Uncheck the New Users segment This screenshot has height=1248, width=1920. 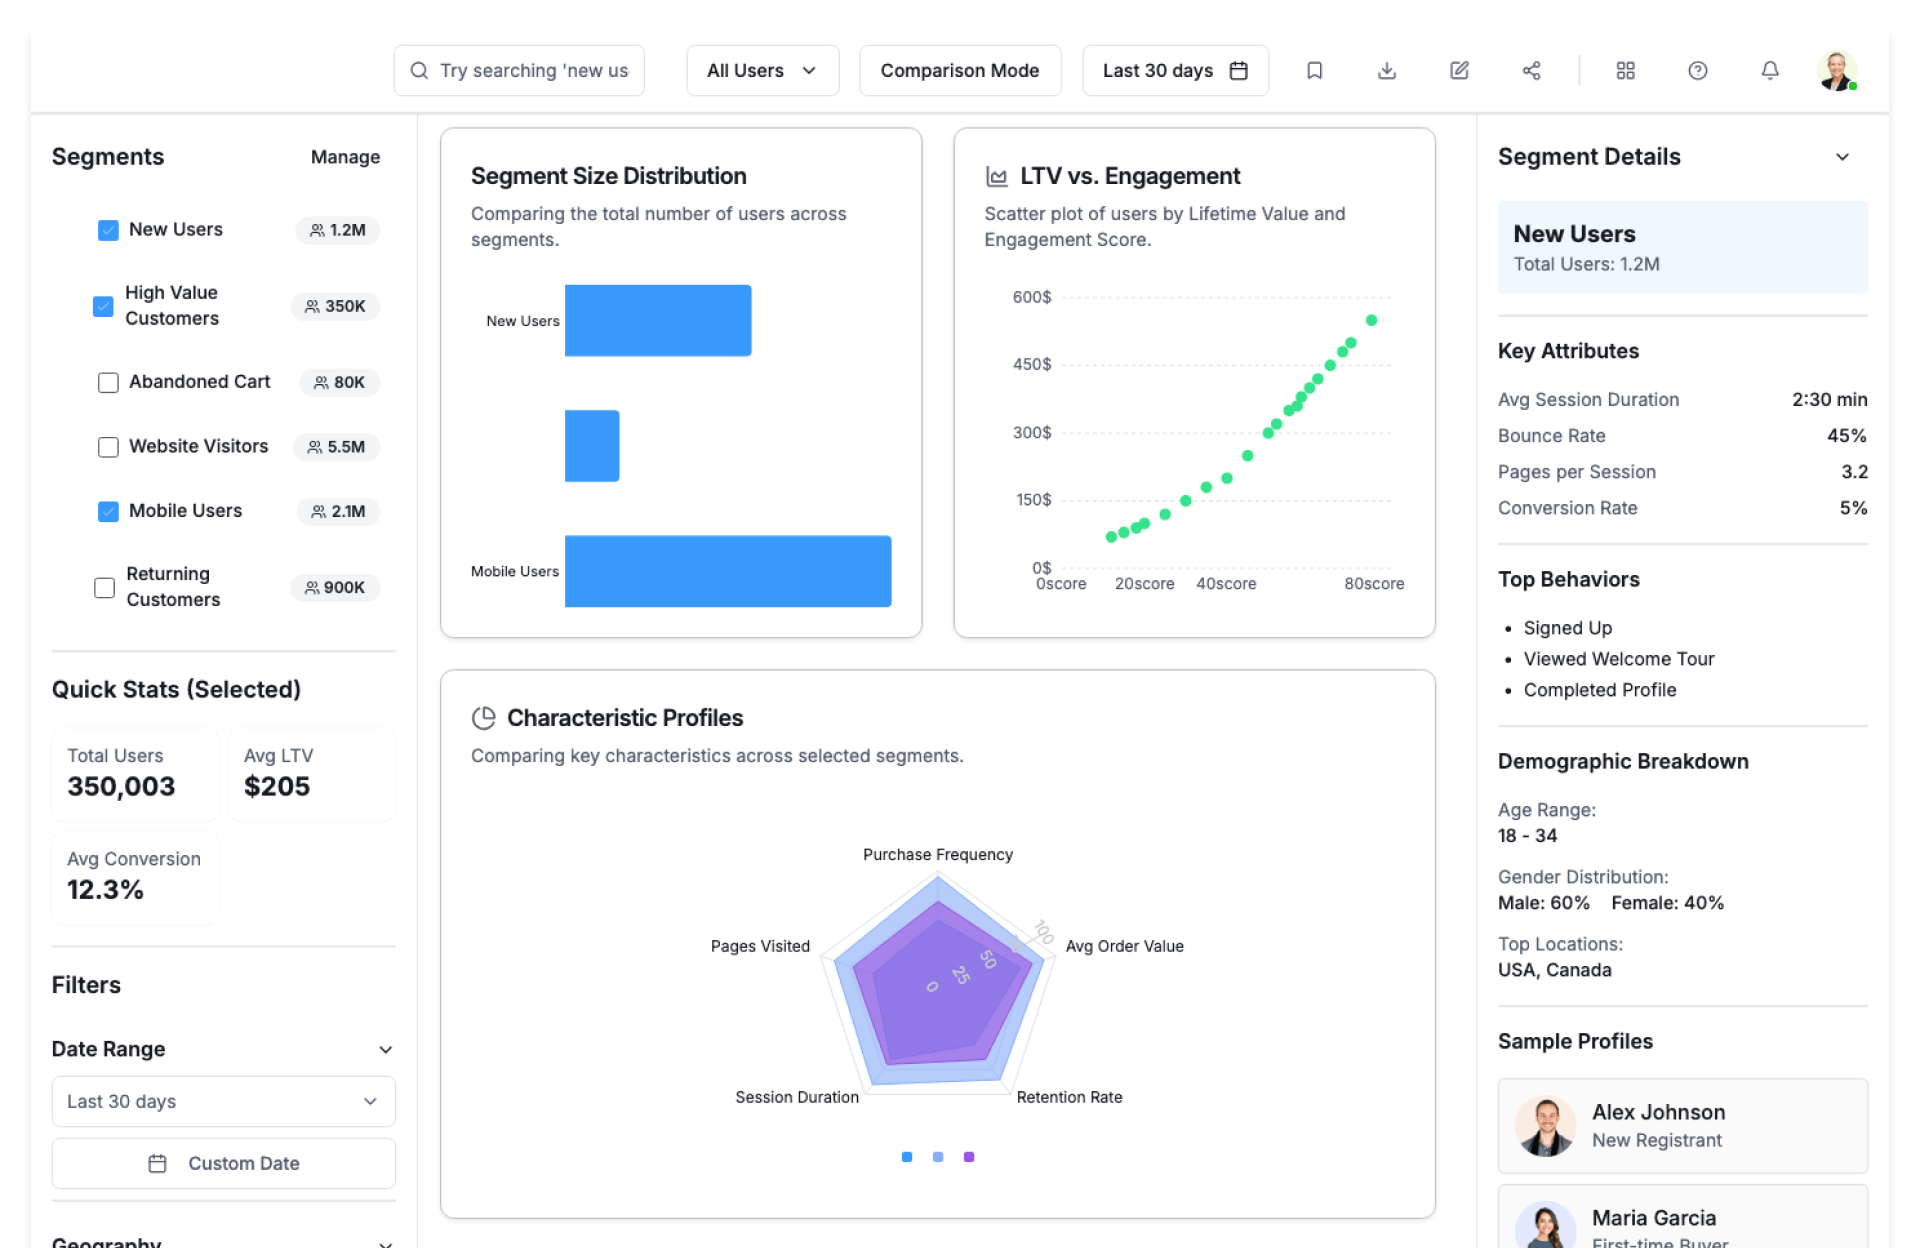coord(108,230)
